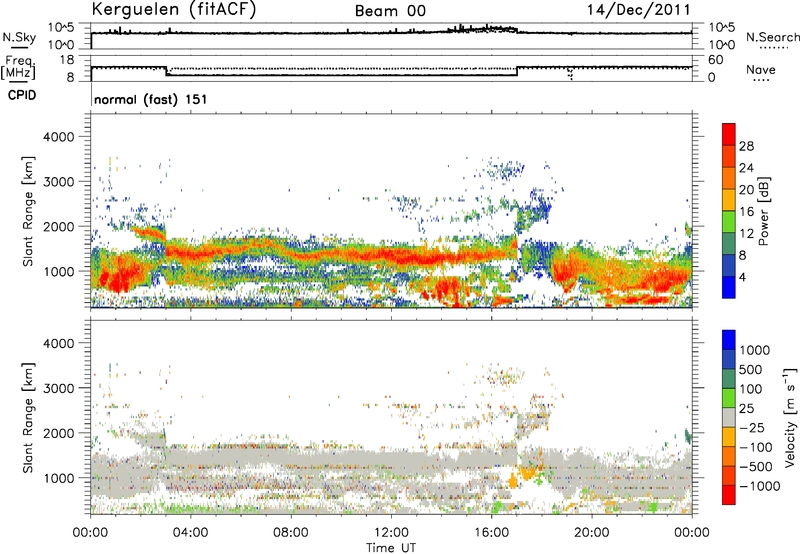Click the 'N.Search' legend label

point(772,37)
